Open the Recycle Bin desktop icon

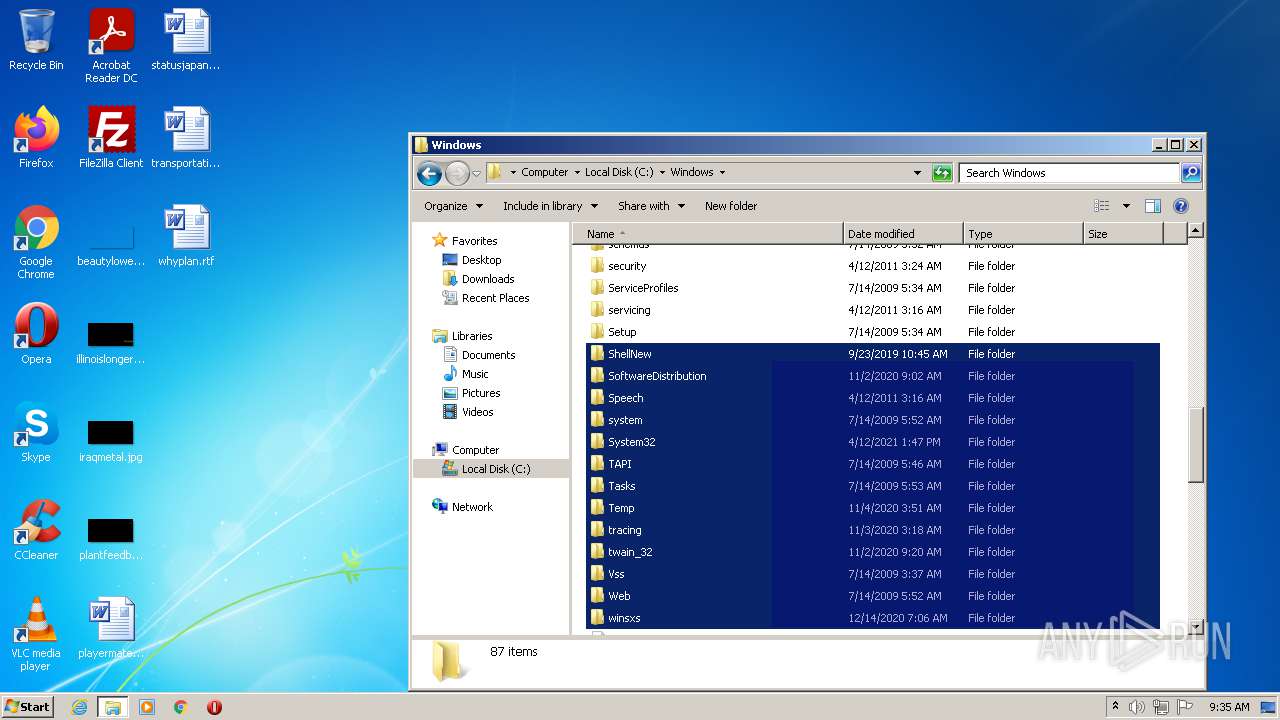click(36, 40)
